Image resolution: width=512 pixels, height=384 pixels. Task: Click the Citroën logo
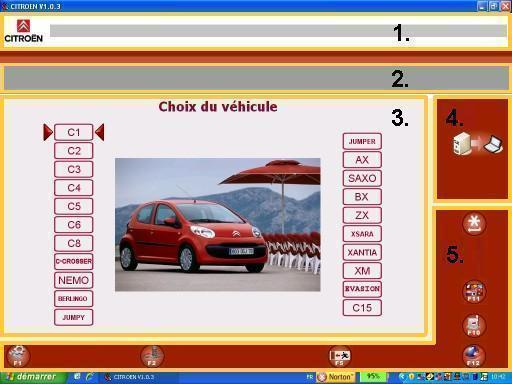click(x=23, y=31)
